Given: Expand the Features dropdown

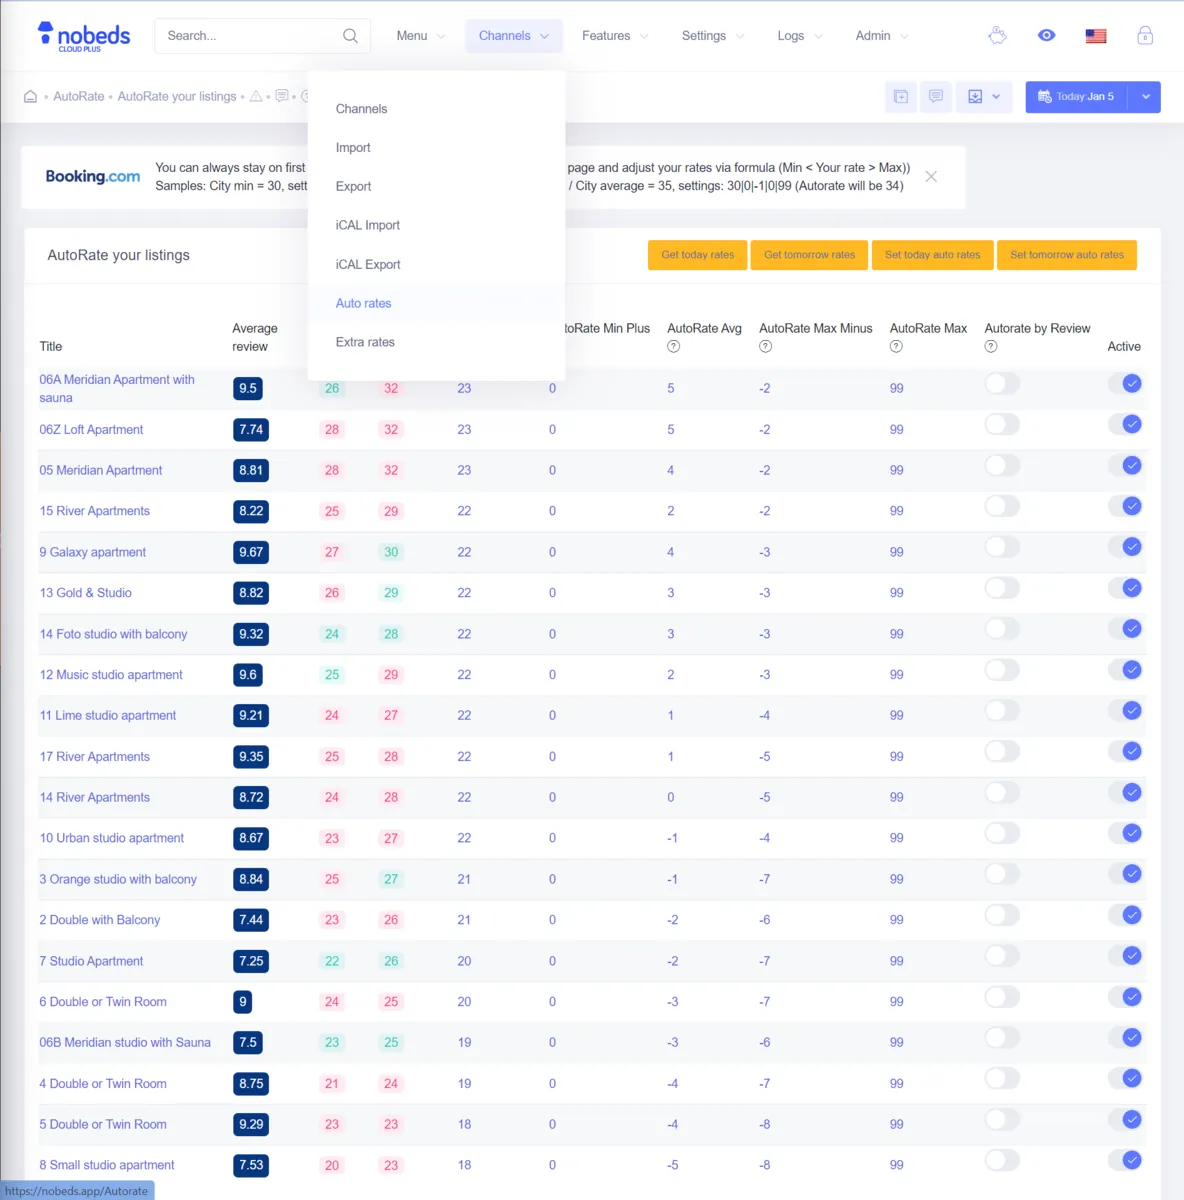Looking at the screenshot, I should (x=615, y=36).
